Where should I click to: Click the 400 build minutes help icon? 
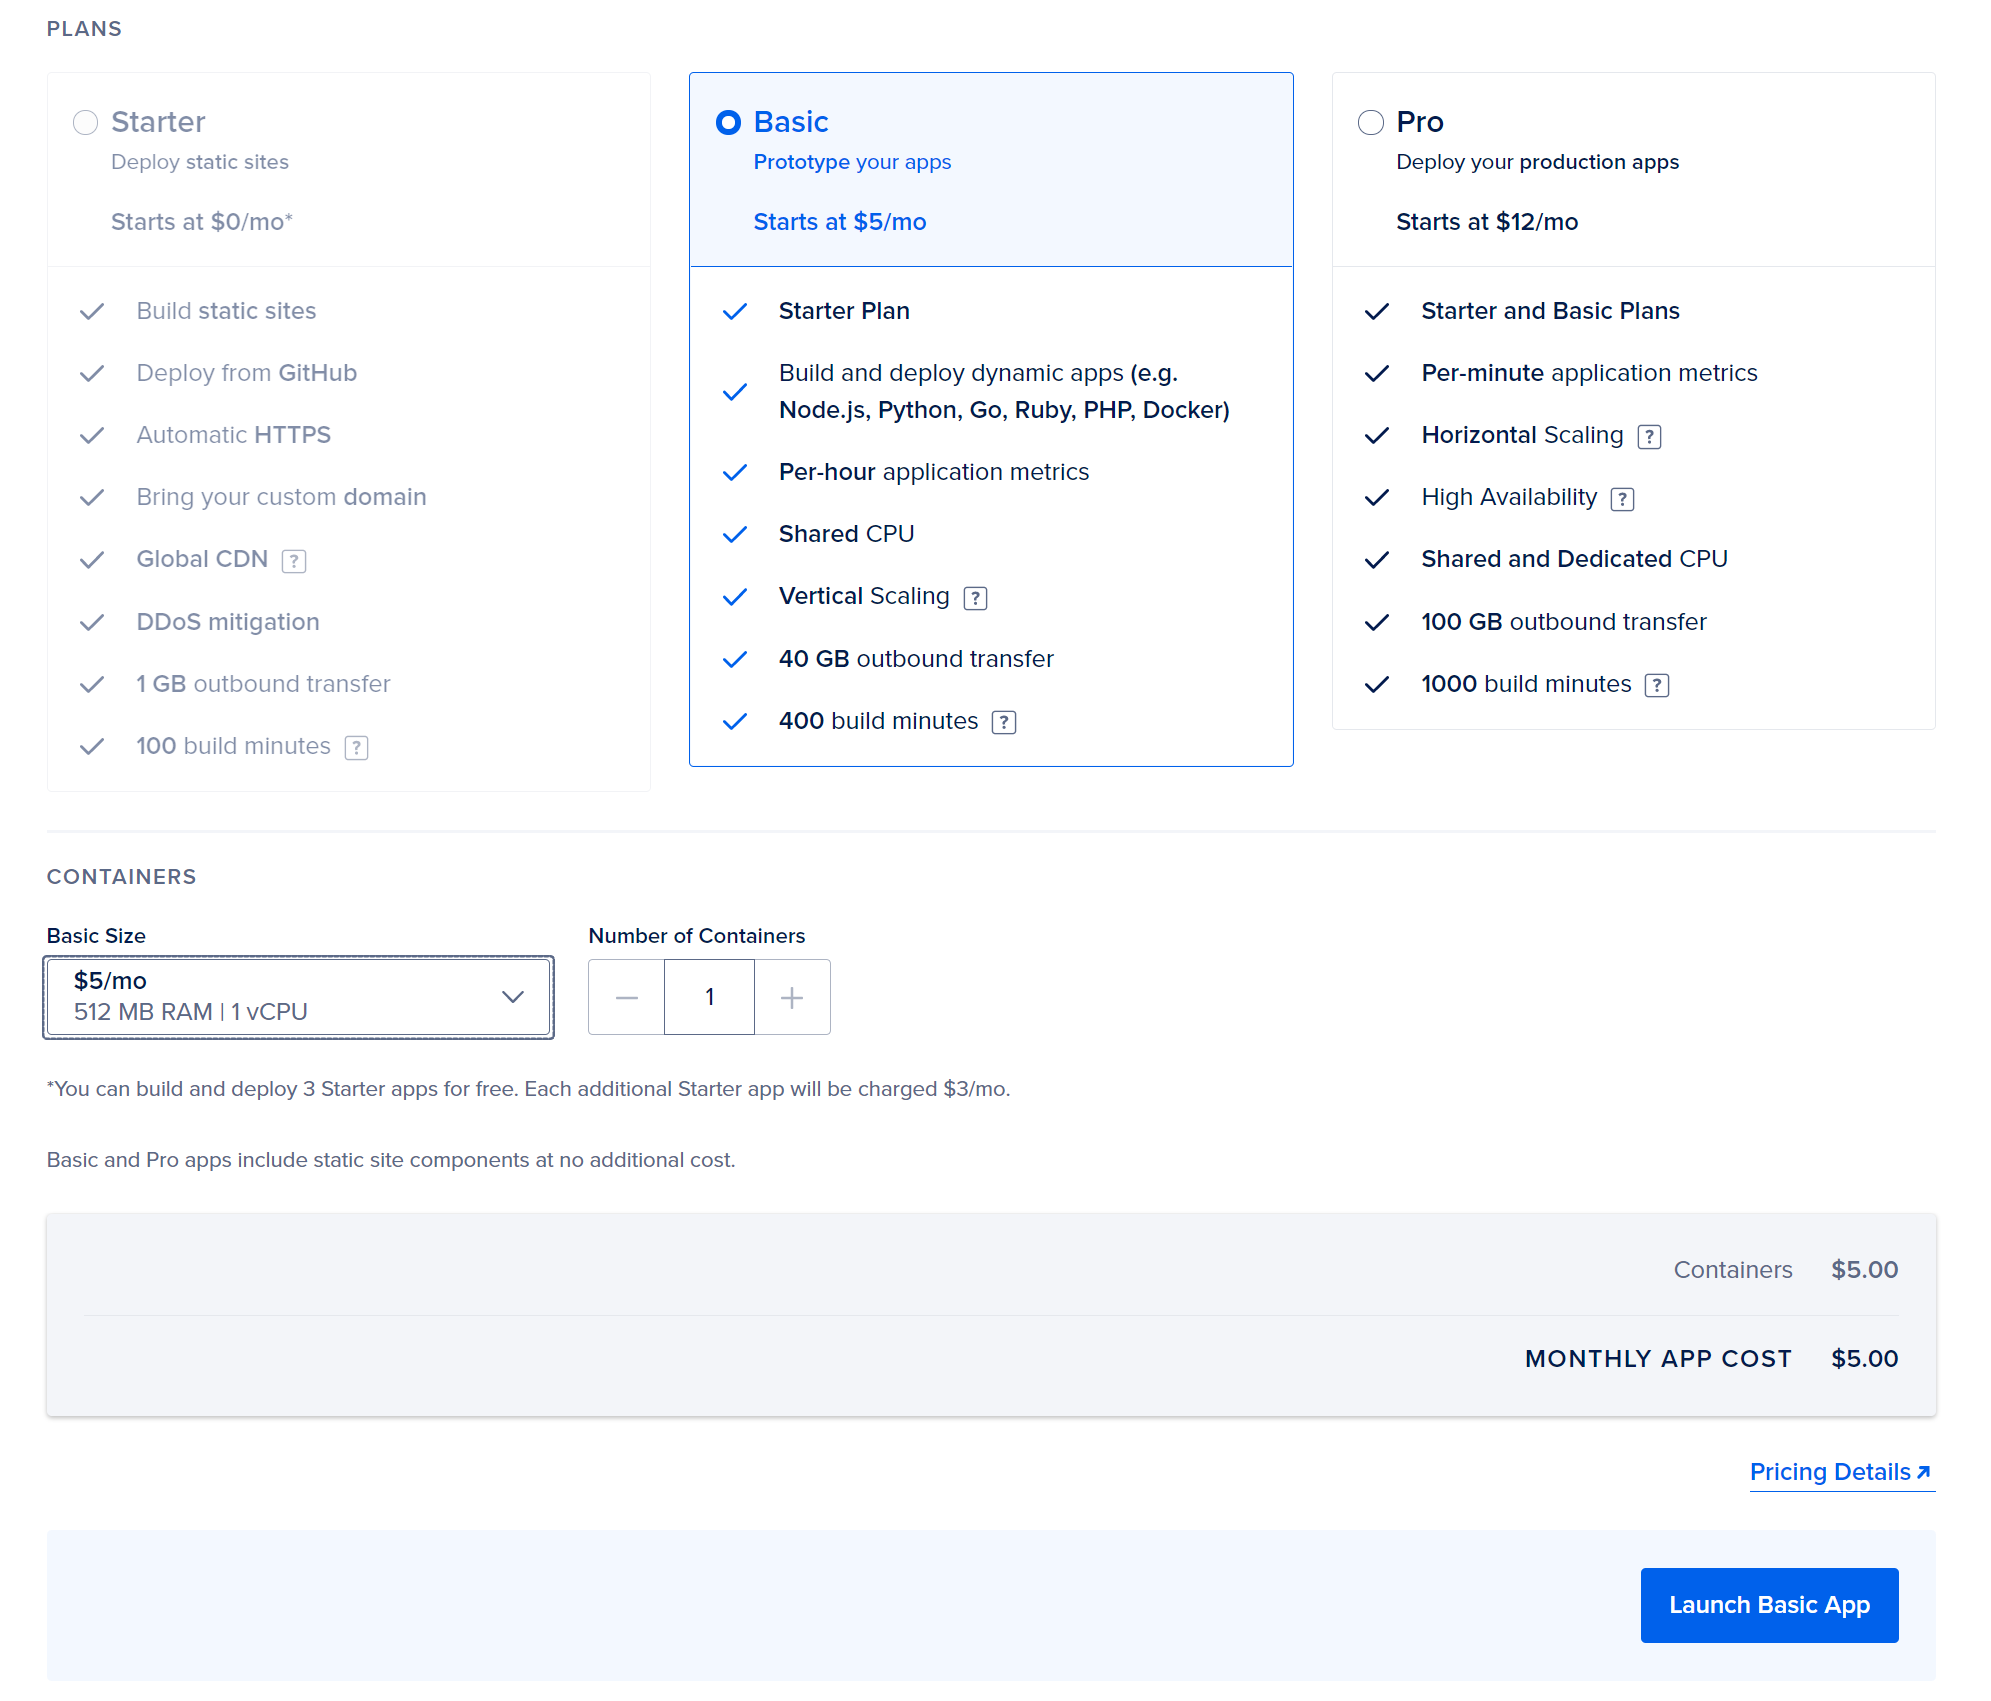click(1004, 721)
